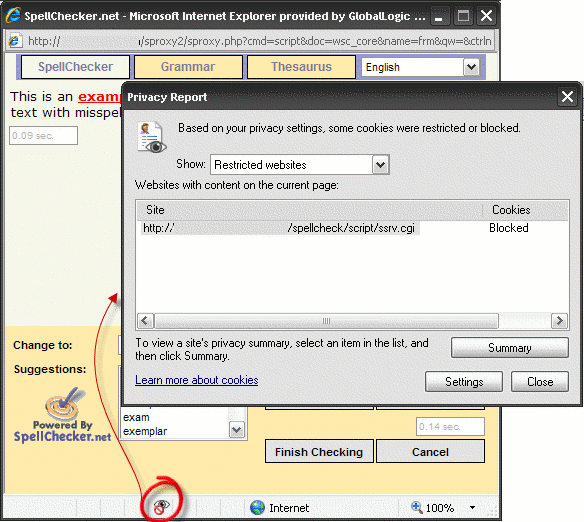Click the Privacy Report document eye icon

[x=152, y=137]
